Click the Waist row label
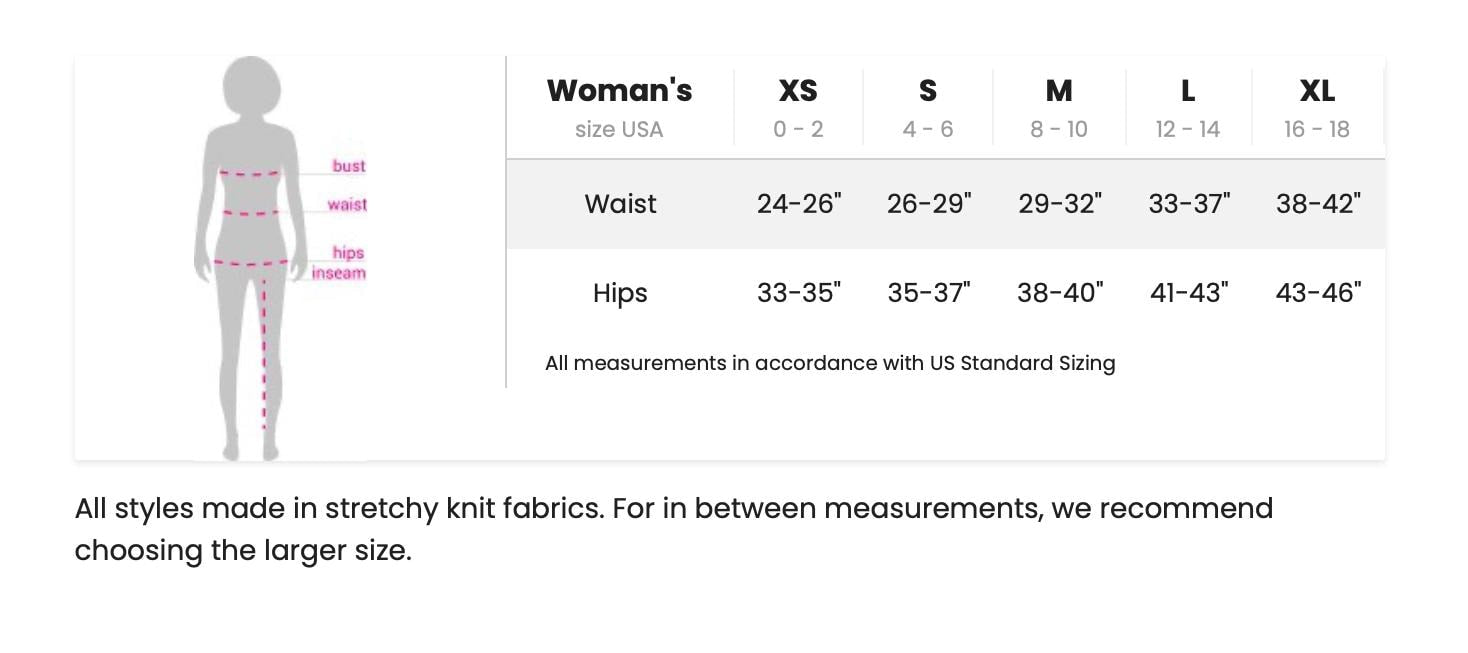Viewport: 1468px width, 653px height. pos(620,204)
